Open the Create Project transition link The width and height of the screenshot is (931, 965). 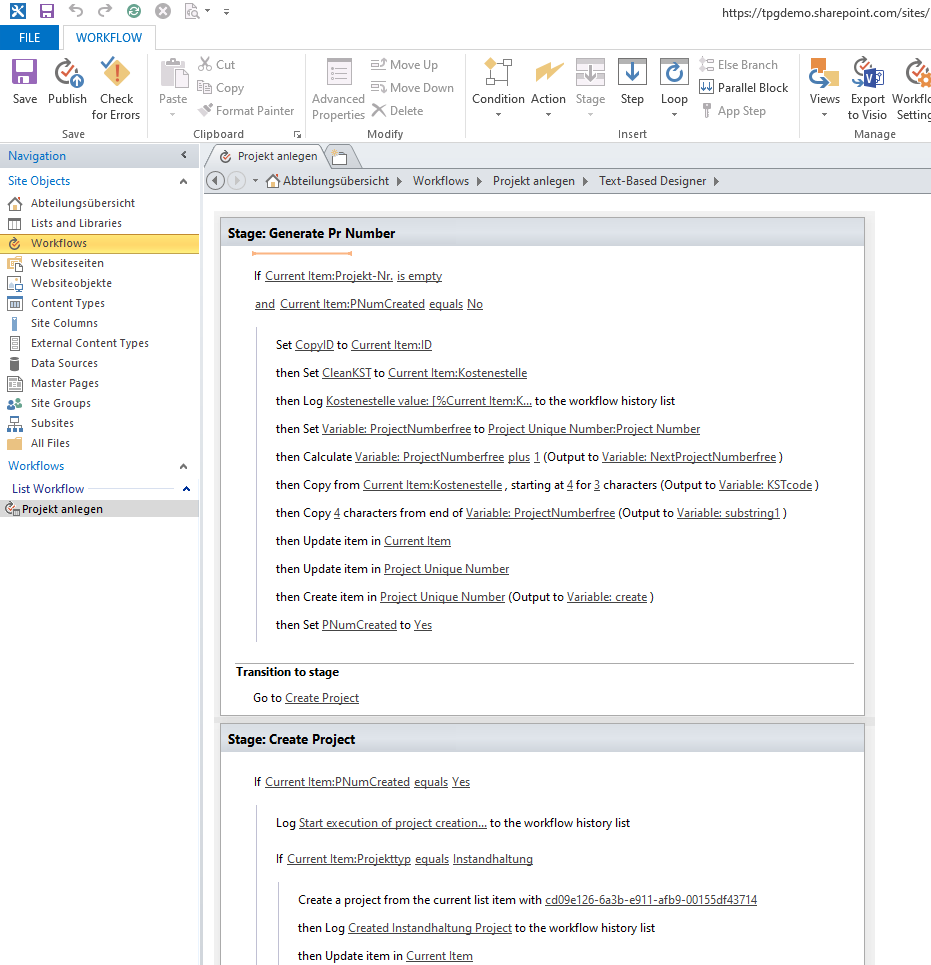pos(321,697)
